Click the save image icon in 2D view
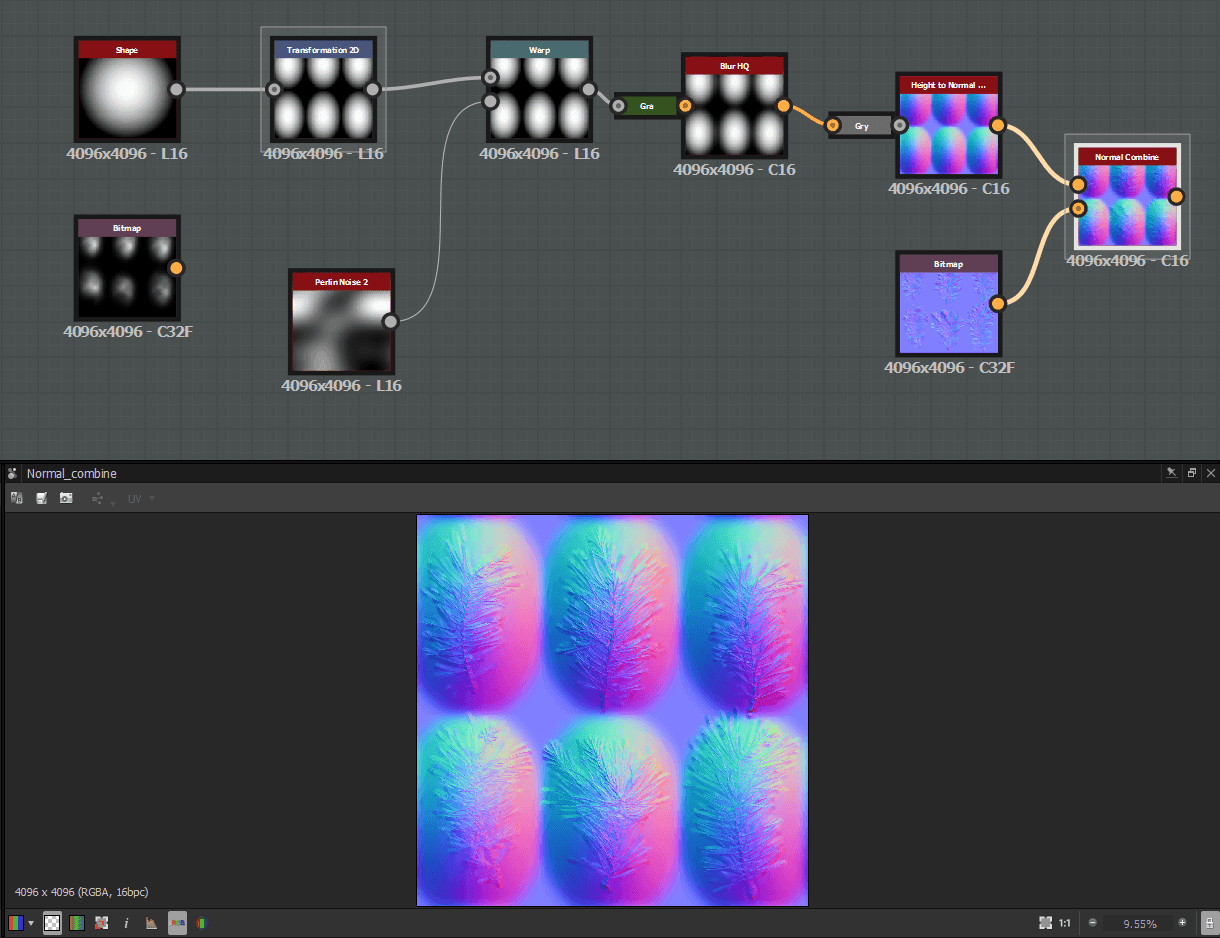Viewport: 1220px width, 938px height. [42, 498]
